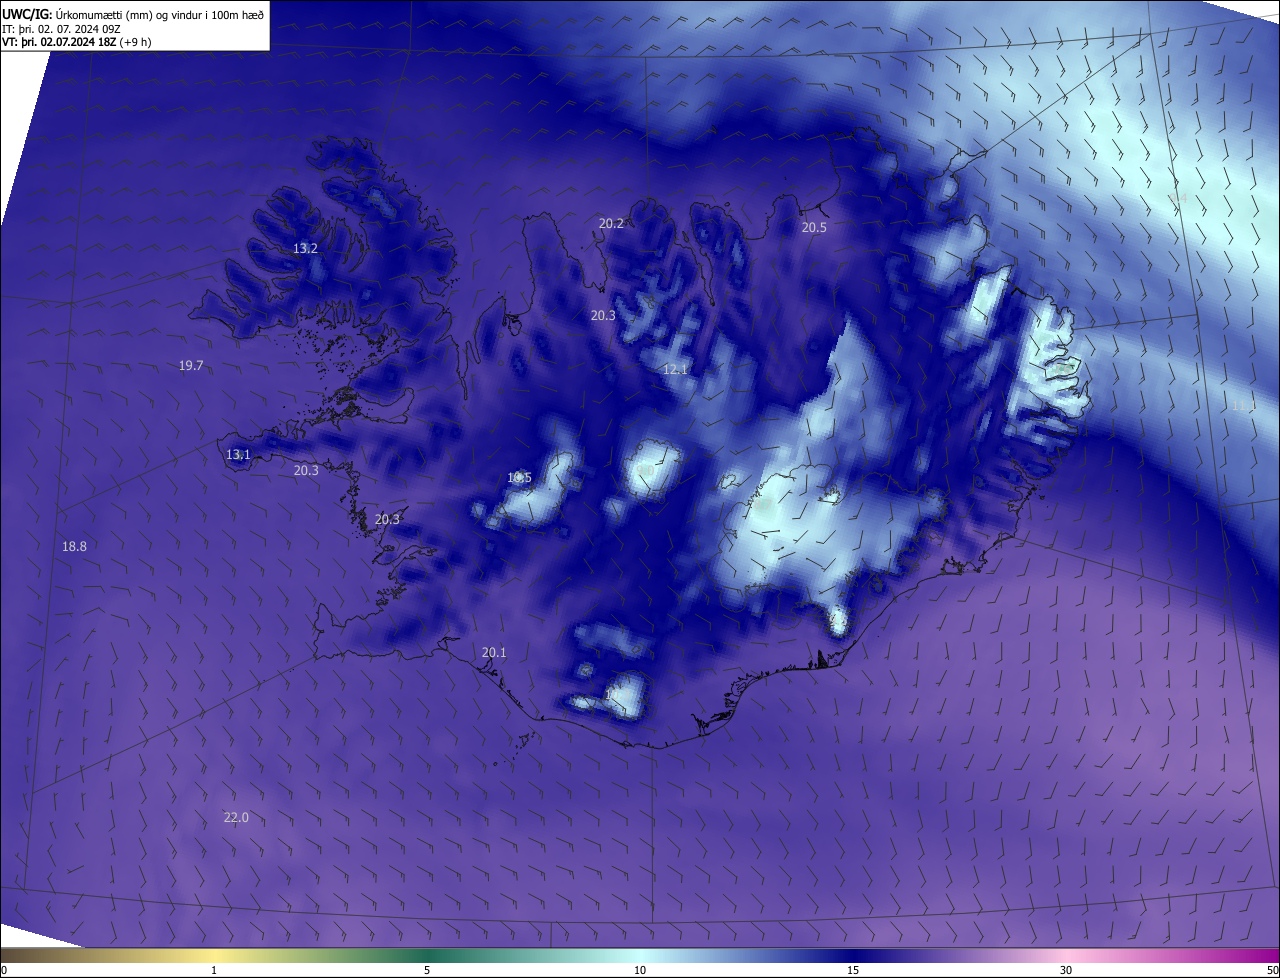Click the 20.3 value beside the 13.1 label
This screenshot has height=978, width=1280.
(306, 470)
